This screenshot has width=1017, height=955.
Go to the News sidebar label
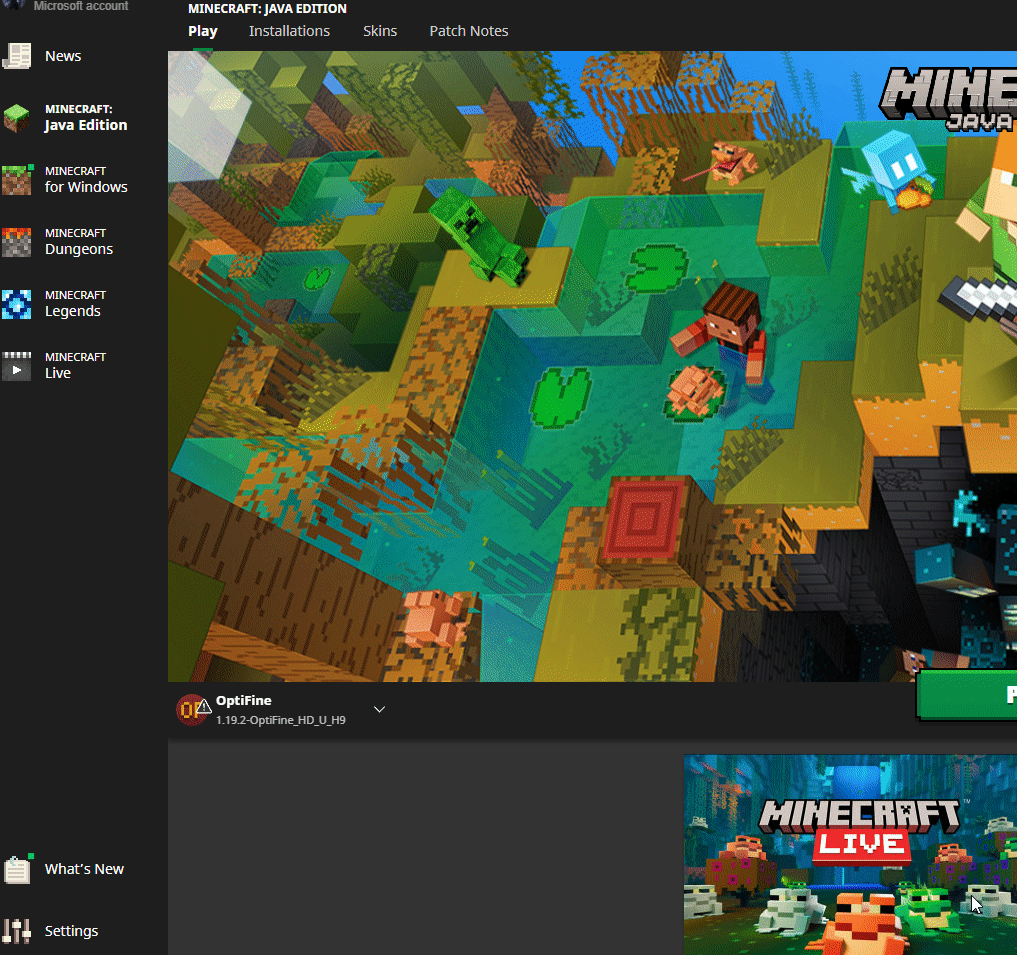[63, 56]
